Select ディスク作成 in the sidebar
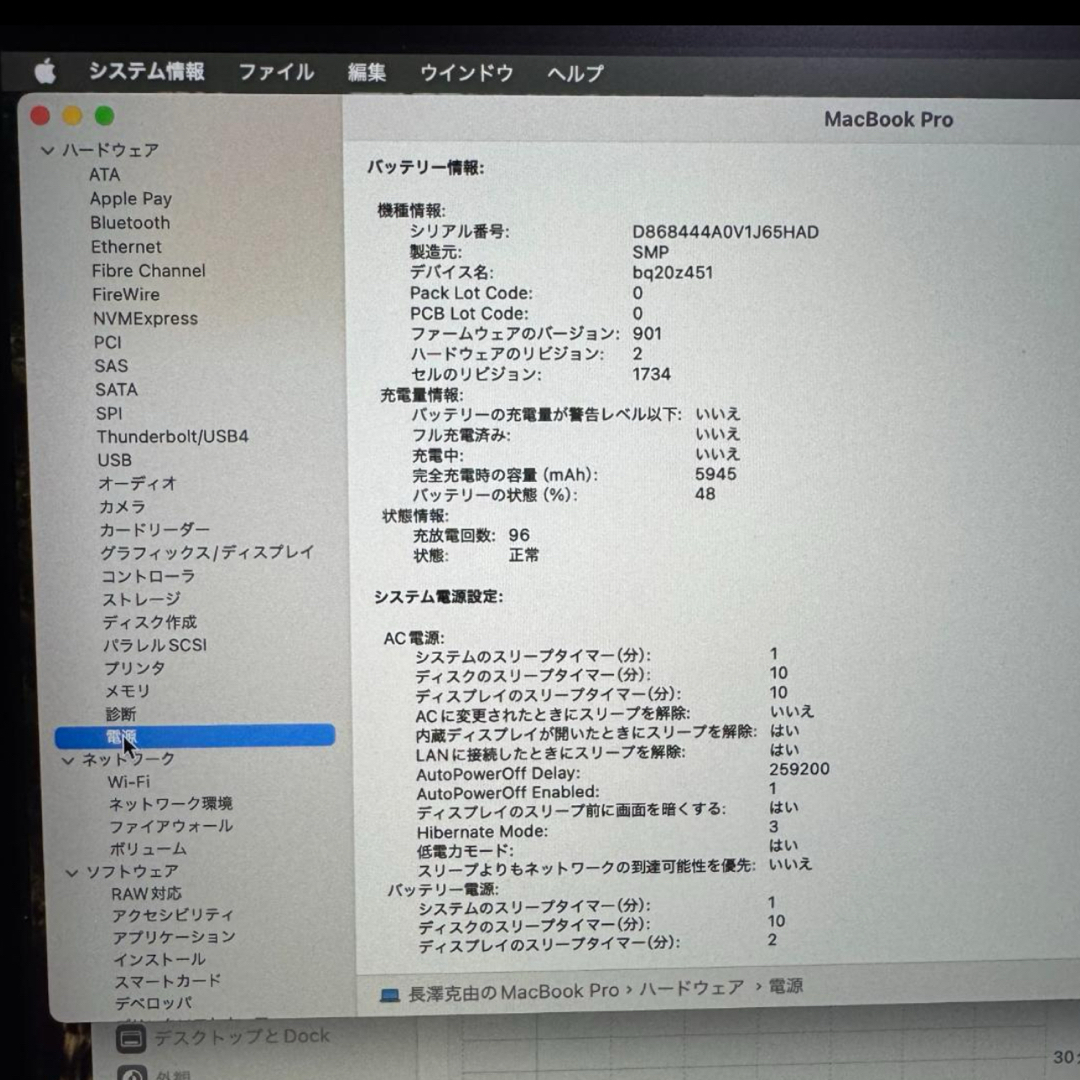This screenshot has height=1080, width=1080. click(149, 622)
